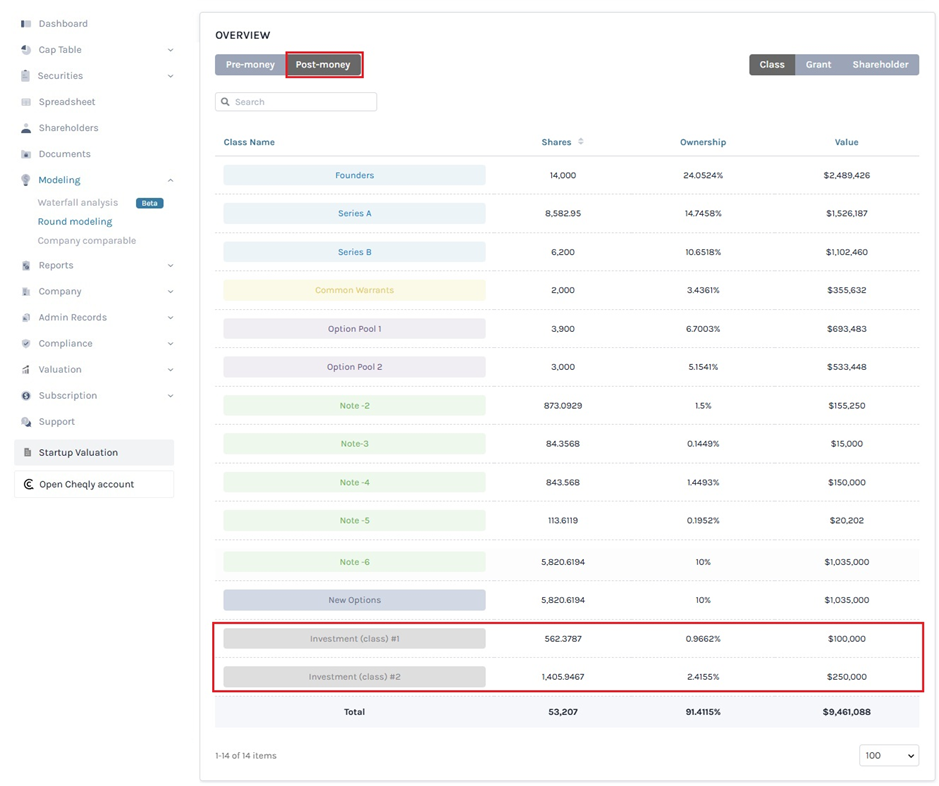Click the Compliance shield icon
Screen dimensions: 939x786
click(26, 344)
